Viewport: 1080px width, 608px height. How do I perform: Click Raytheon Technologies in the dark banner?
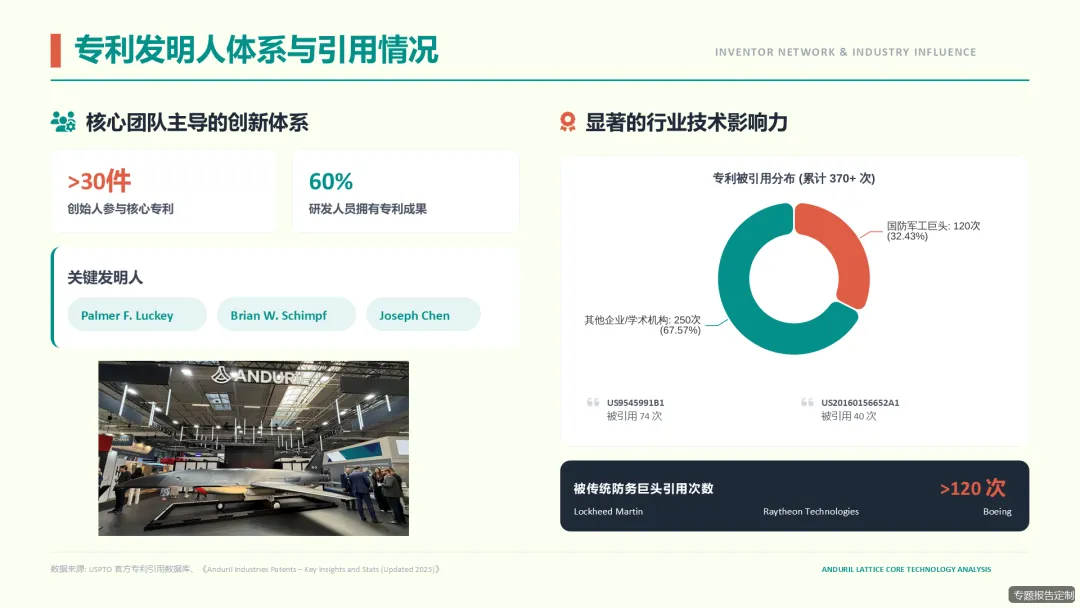pyautogui.click(x=811, y=512)
